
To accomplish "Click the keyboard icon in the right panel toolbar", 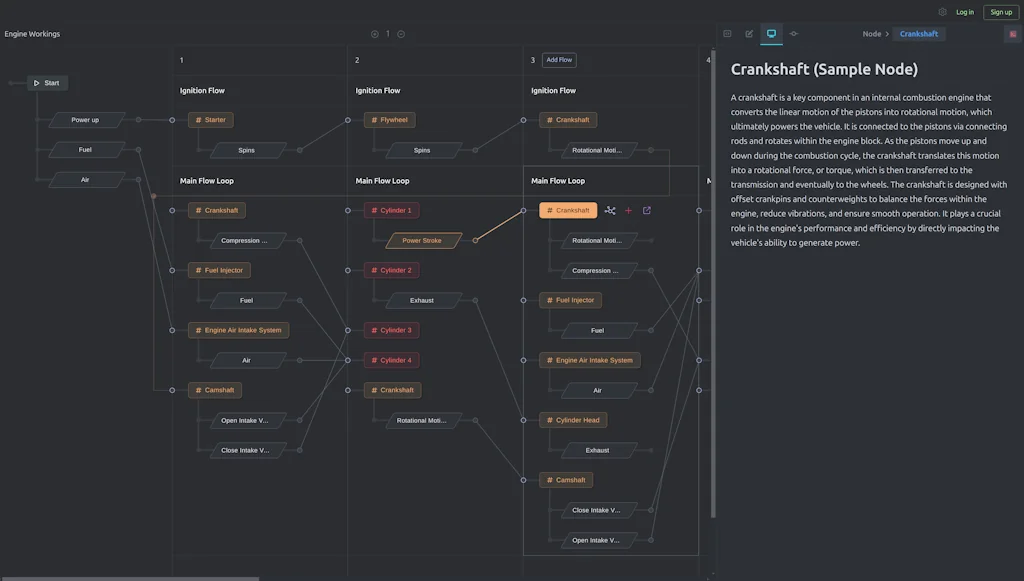I will coord(725,33).
